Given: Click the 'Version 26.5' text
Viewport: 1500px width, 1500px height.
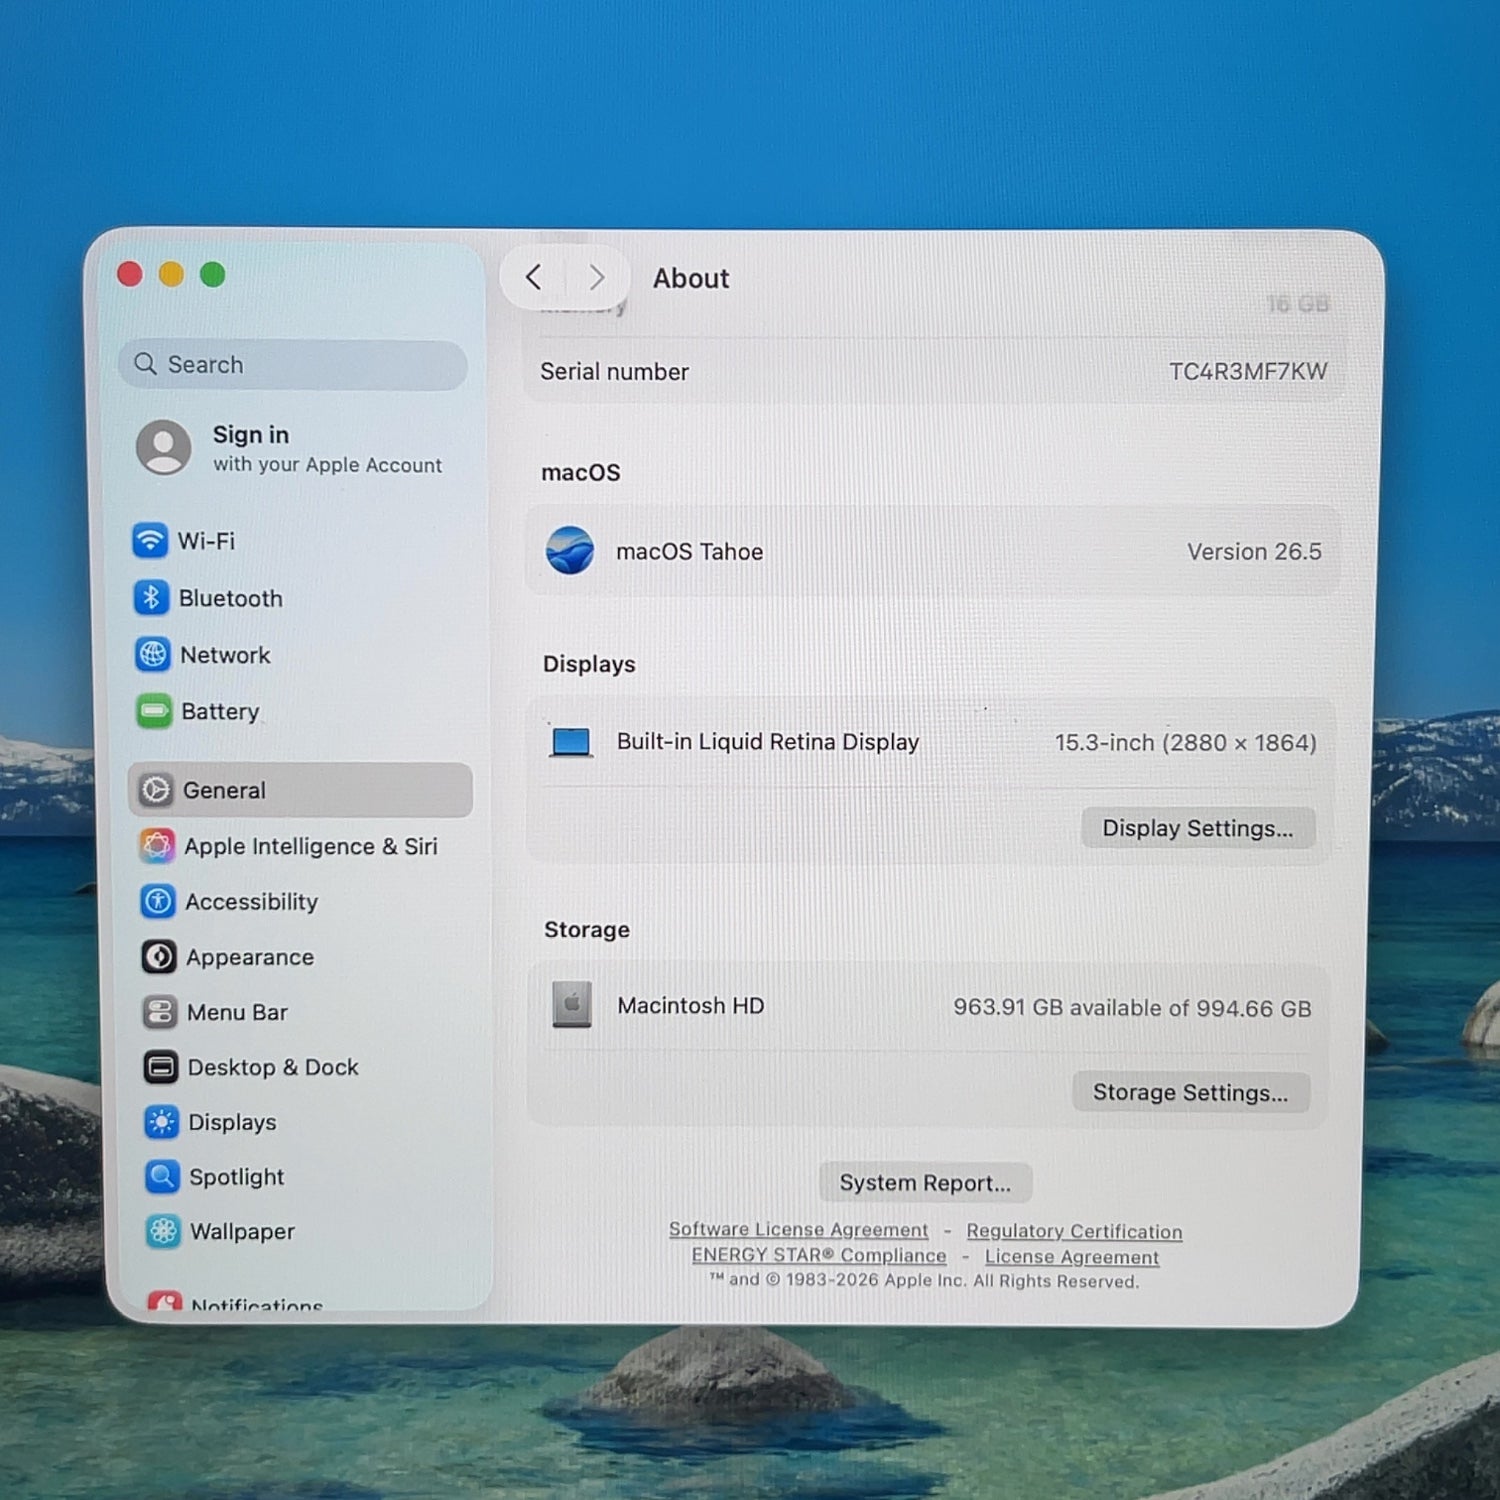Looking at the screenshot, I should (1254, 552).
